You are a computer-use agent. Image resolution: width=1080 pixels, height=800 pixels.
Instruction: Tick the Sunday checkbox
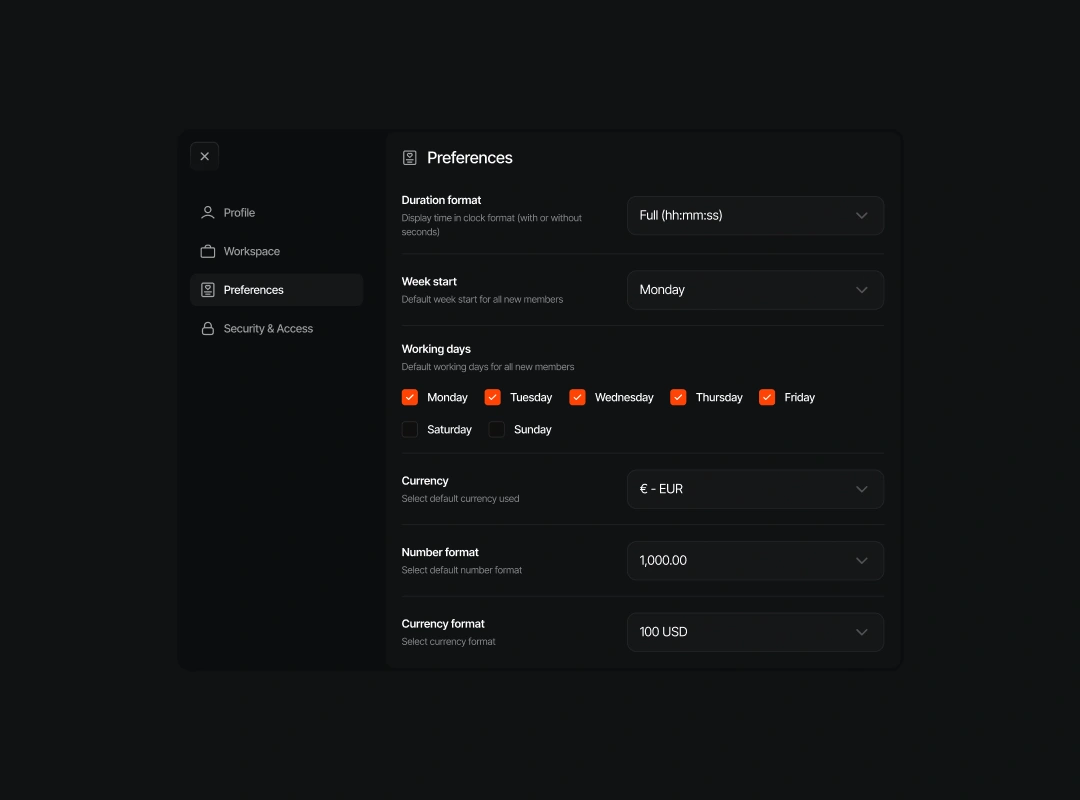pyautogui.click(x=497, y=429)
